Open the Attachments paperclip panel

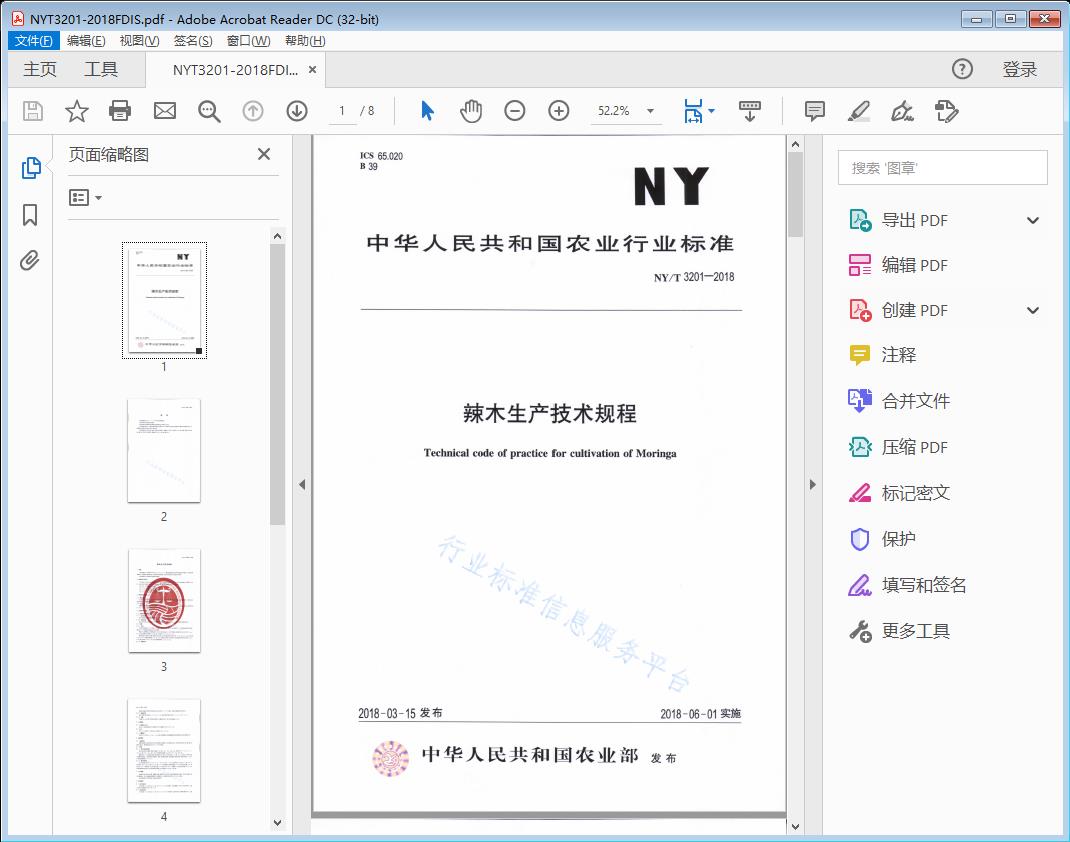click(30, 261)
